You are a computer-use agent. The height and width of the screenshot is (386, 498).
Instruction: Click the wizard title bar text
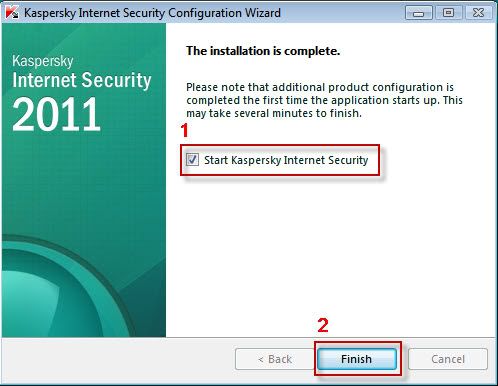pos(152,13)
